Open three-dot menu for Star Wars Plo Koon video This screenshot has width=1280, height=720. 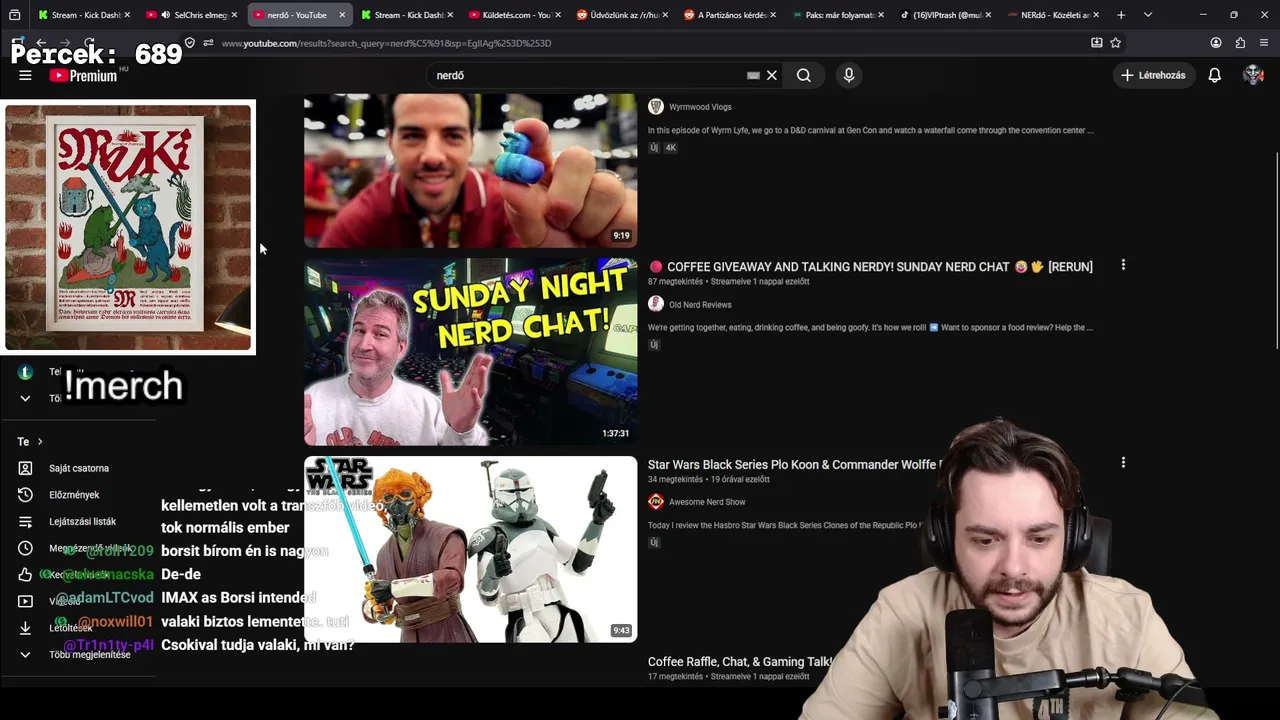coord(1123,463)
